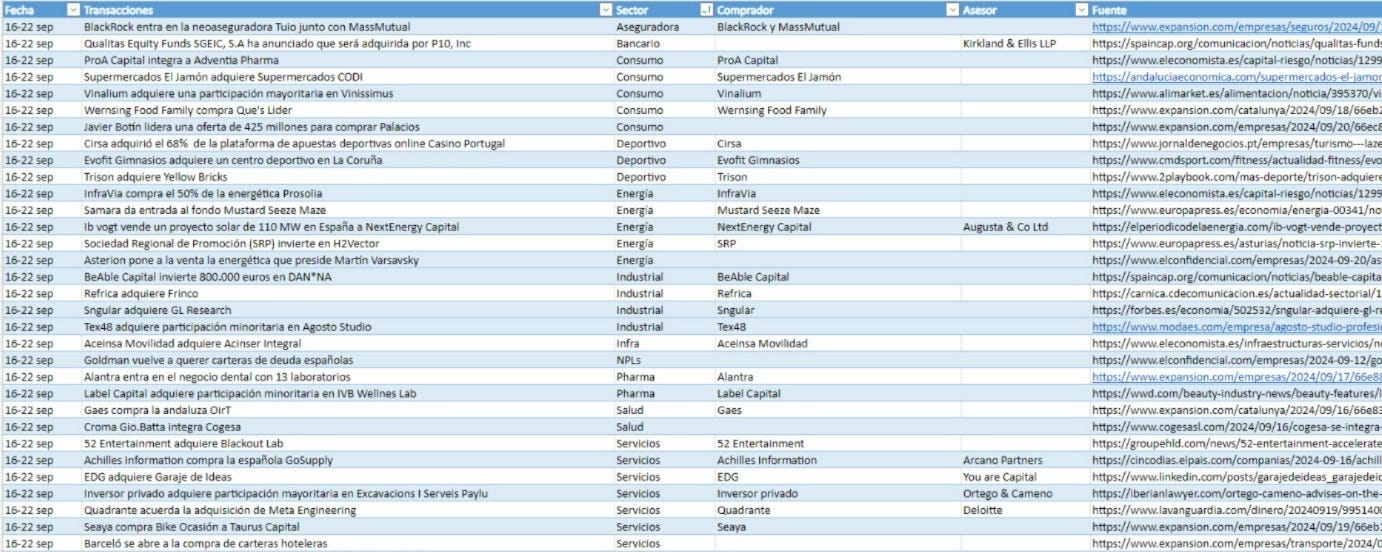This screenshot has width=1382, height=552.
Task: Select 'Goldman vuelve a querer carteras' cell
Action: [347, 360]
